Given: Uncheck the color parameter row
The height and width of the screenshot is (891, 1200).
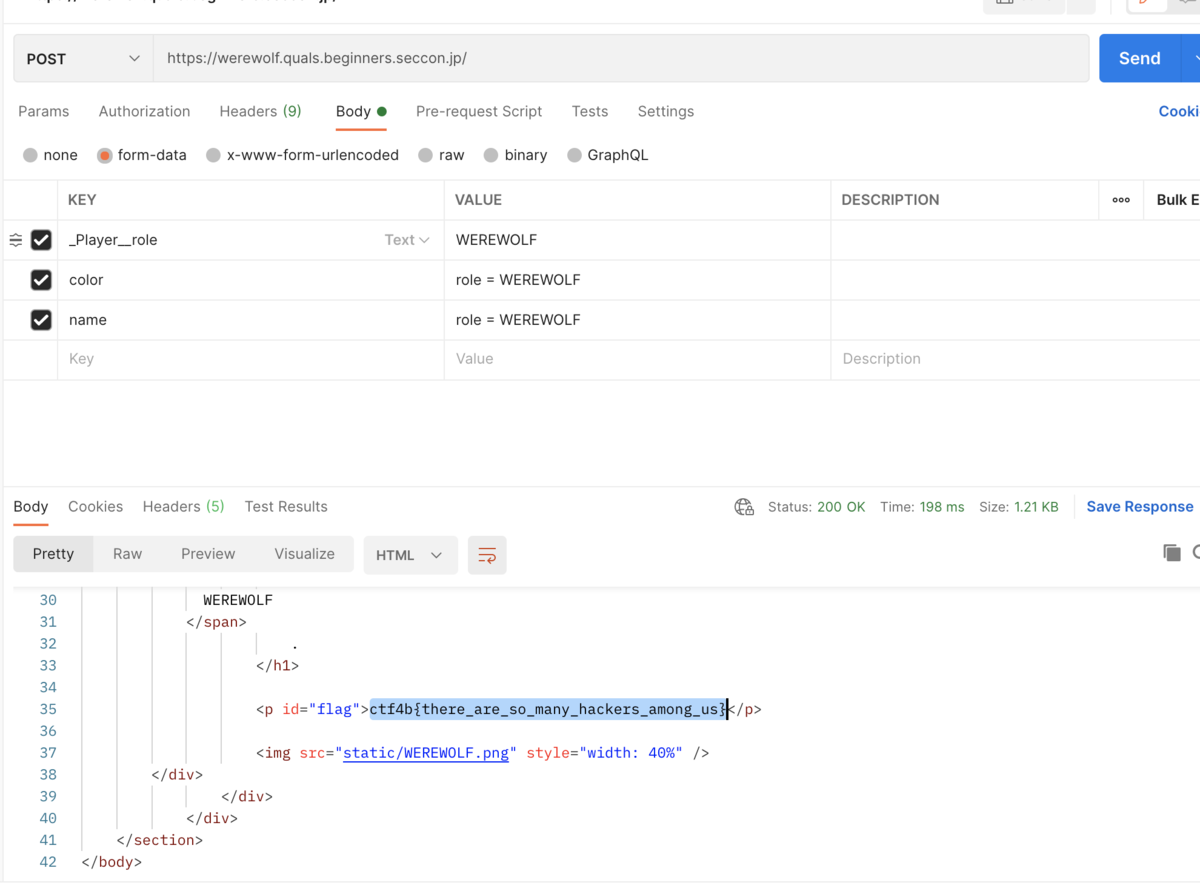Looking at the screenshot, I should (x=41, y=280).
